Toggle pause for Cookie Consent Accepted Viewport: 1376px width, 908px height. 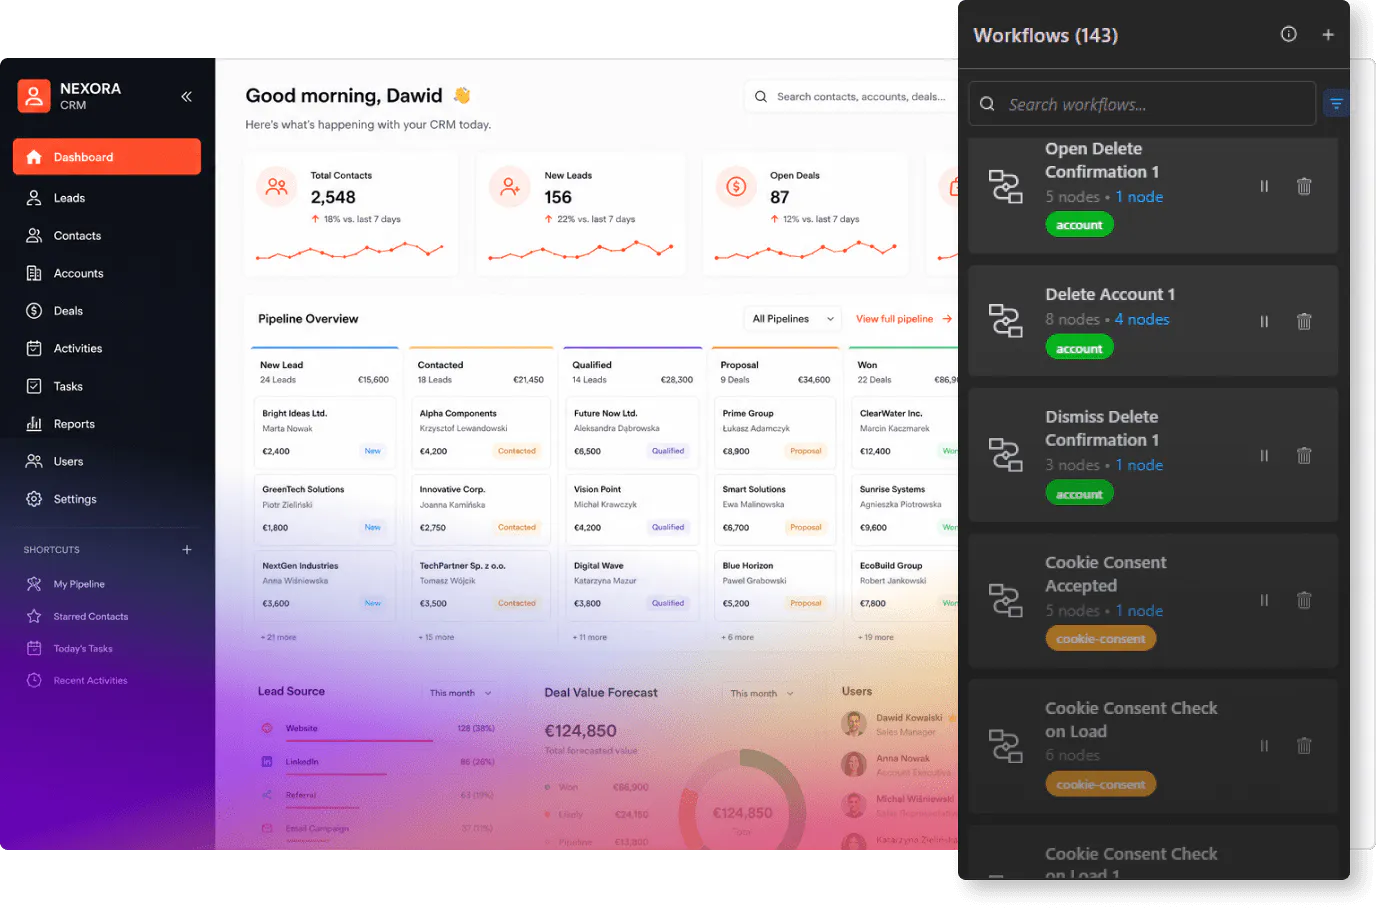click(x=1264, y=600)
